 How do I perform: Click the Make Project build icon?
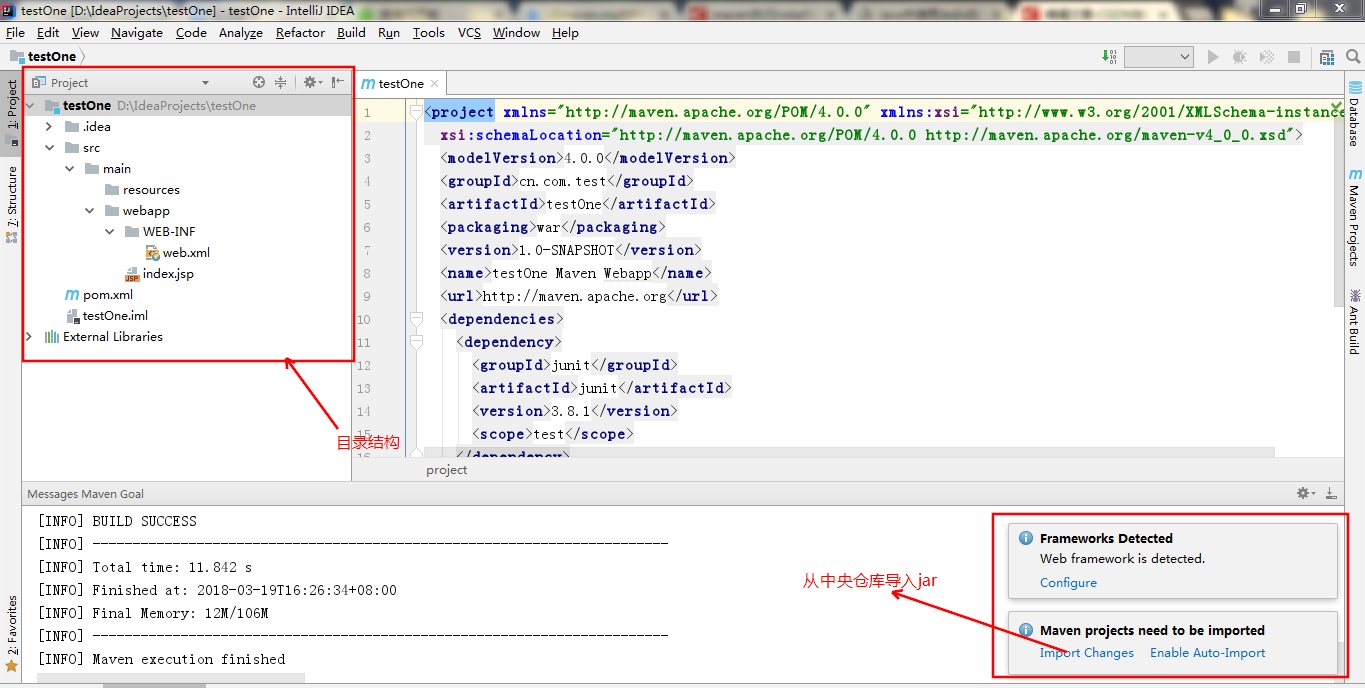click(x=1109, y=57)
